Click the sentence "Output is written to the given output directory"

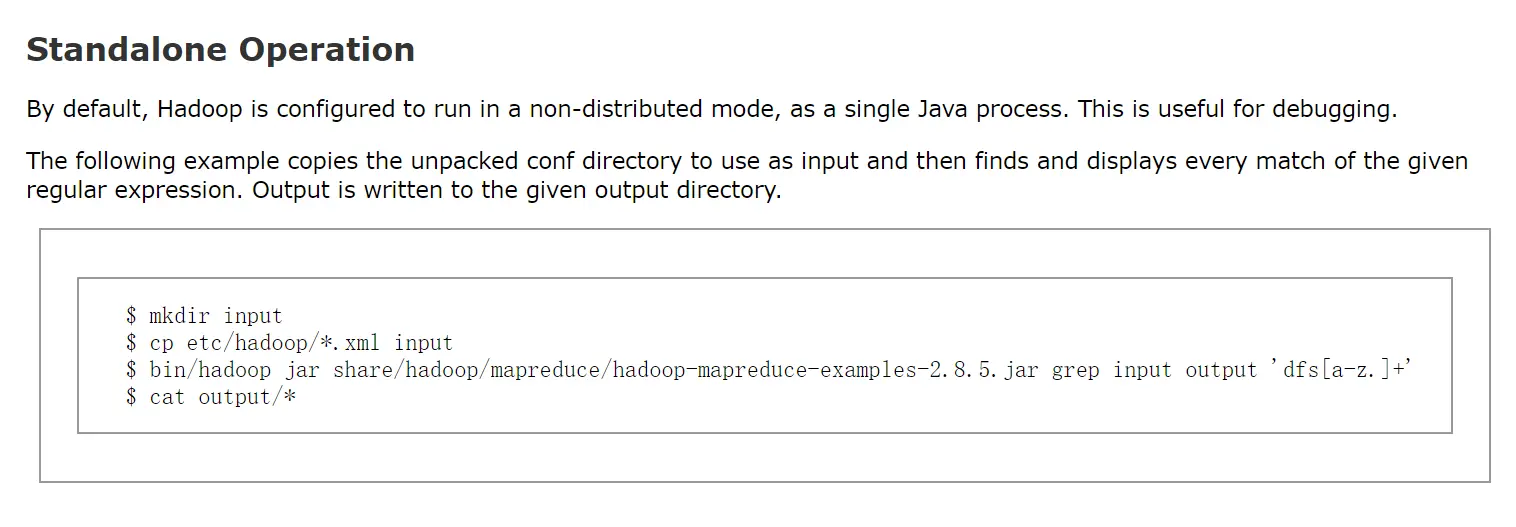pos(516,190)
